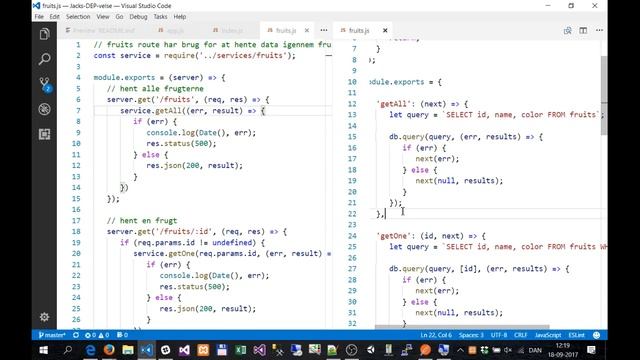Open the Manage gear at sidebar bottom
The image size is (640, 360).
(x=44, y=317)
